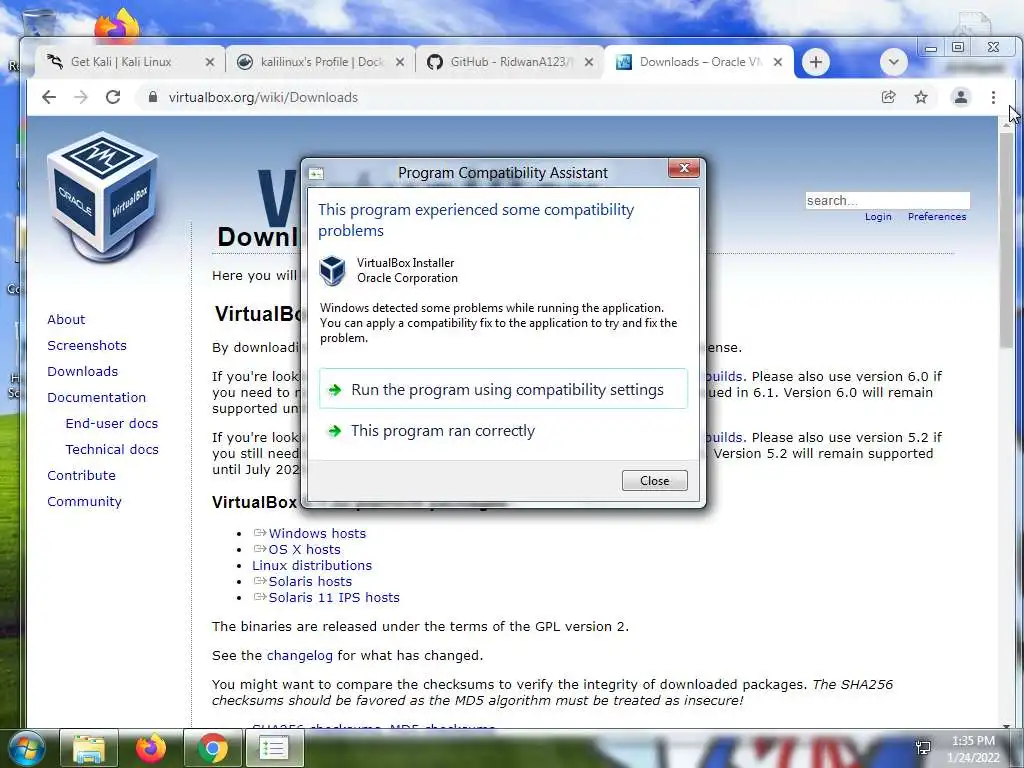Click the network icon in system tray

click(x=923, y=748)
